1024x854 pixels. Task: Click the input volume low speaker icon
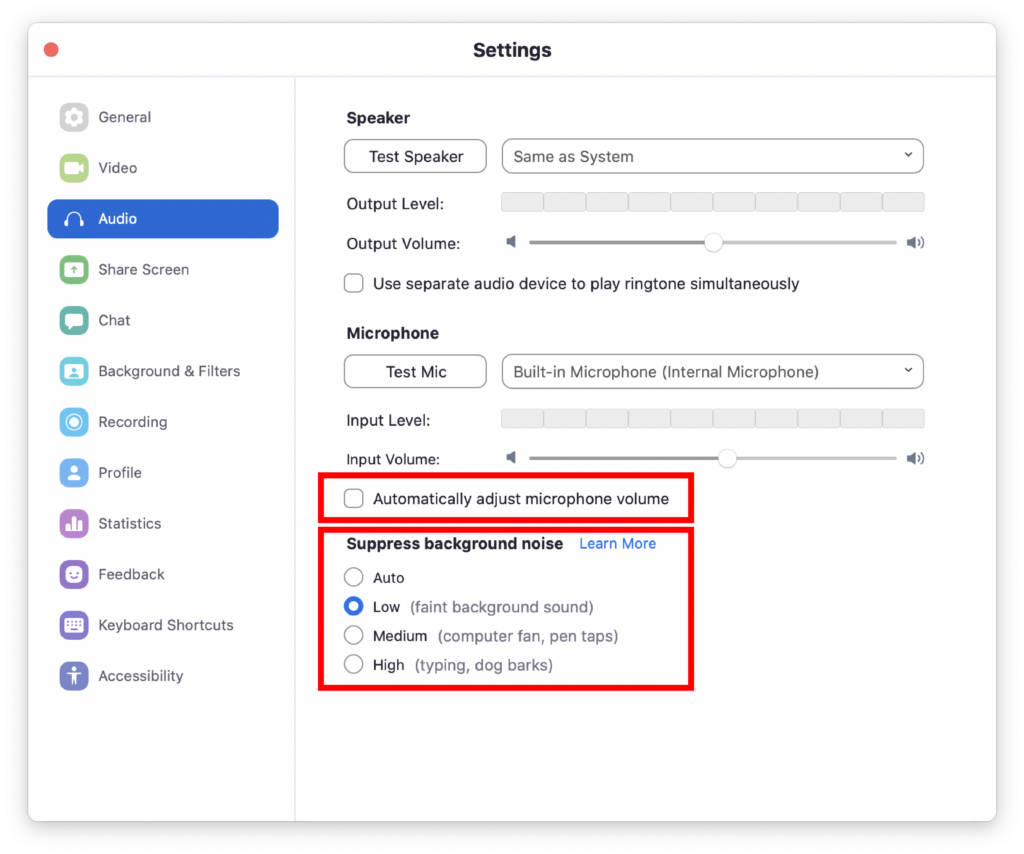(x=511, y=458)
